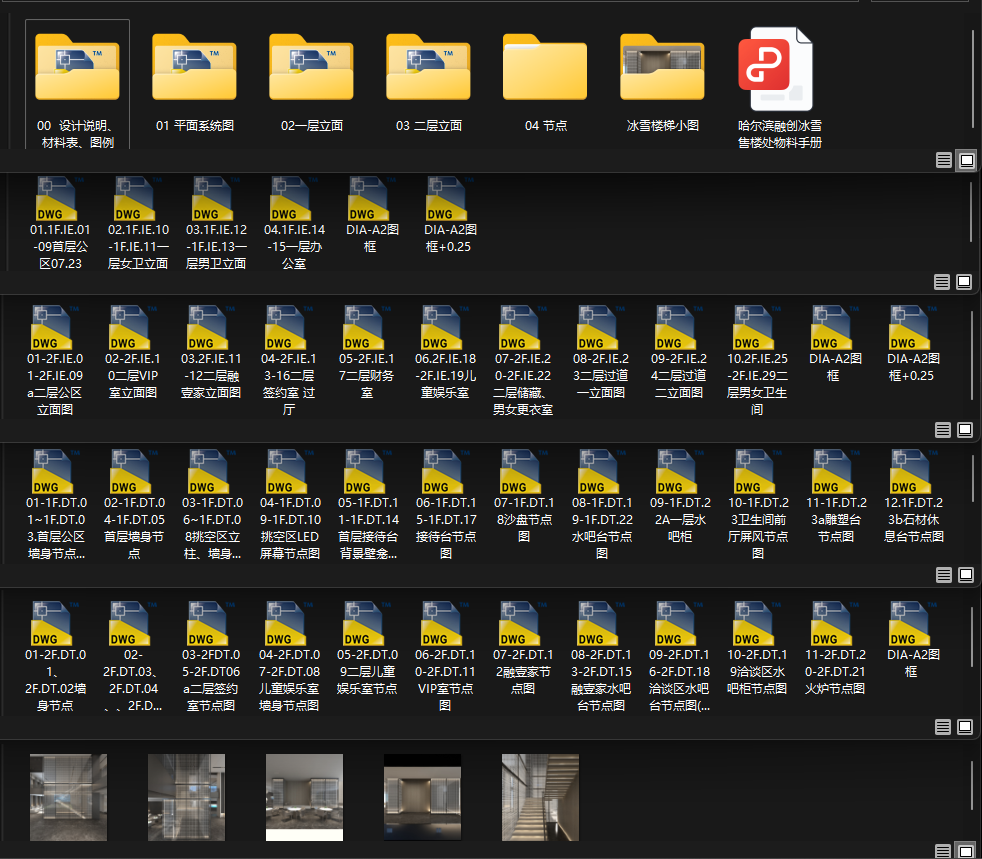982x859 pixels.
Task: Select DWG file 05-1F.DT.11 首层接待台背景壁龛
Action: pos(368,505)
